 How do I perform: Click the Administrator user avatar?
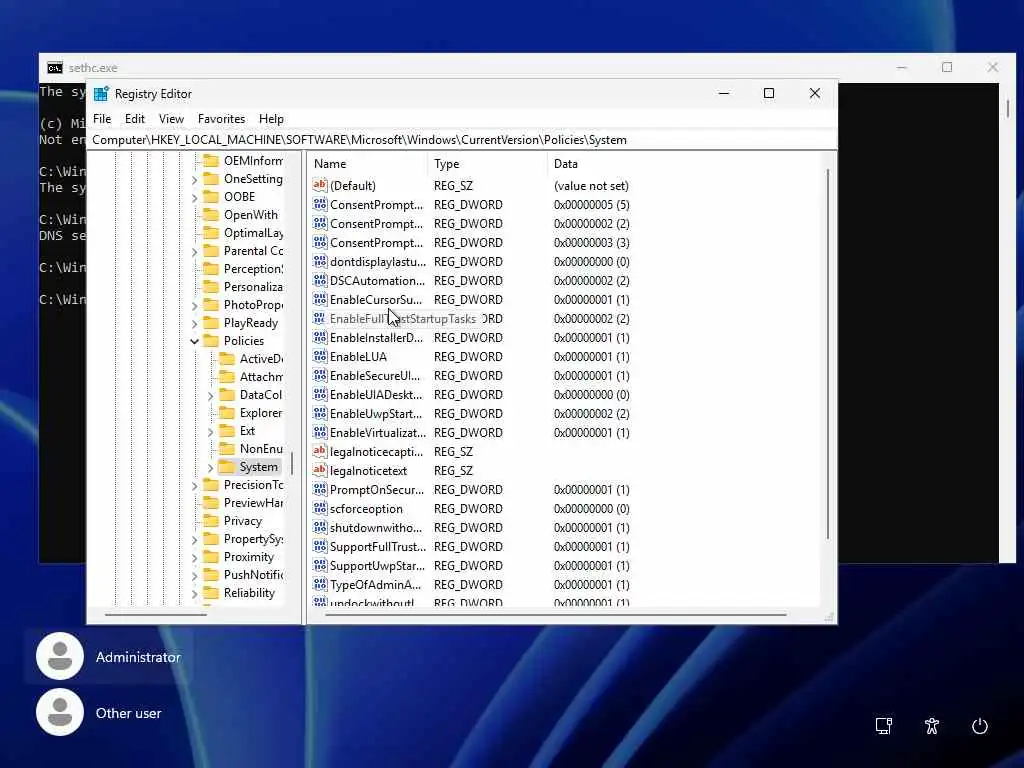[x=60, y=656]
